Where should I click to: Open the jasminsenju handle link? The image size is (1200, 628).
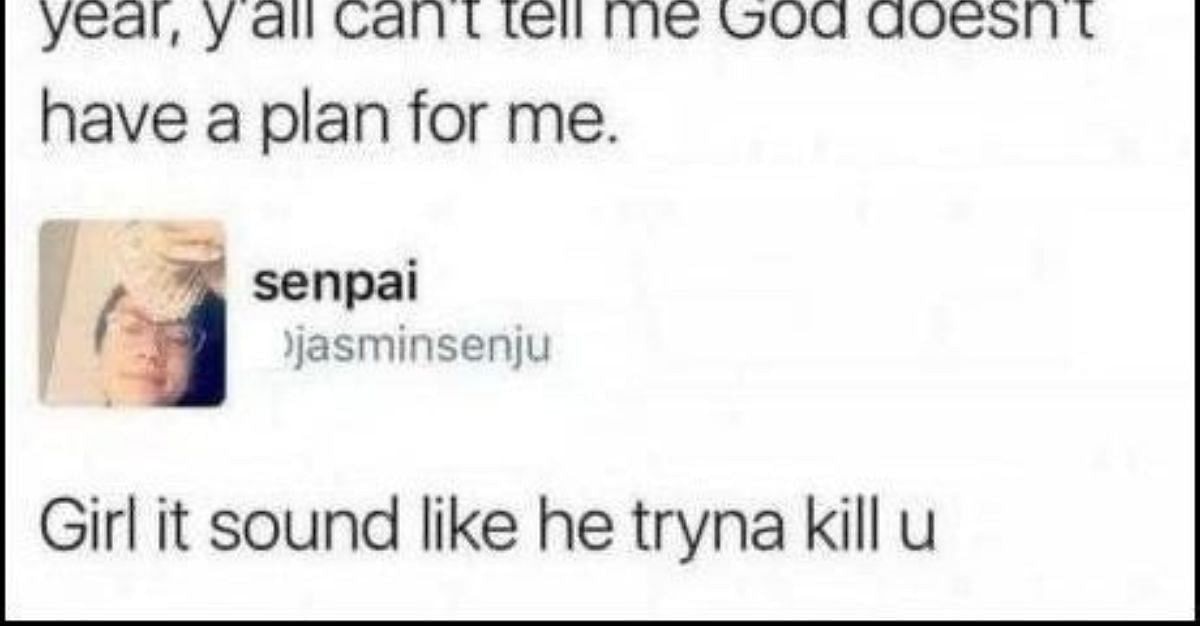pyautogui.click(x=413, y=349)
